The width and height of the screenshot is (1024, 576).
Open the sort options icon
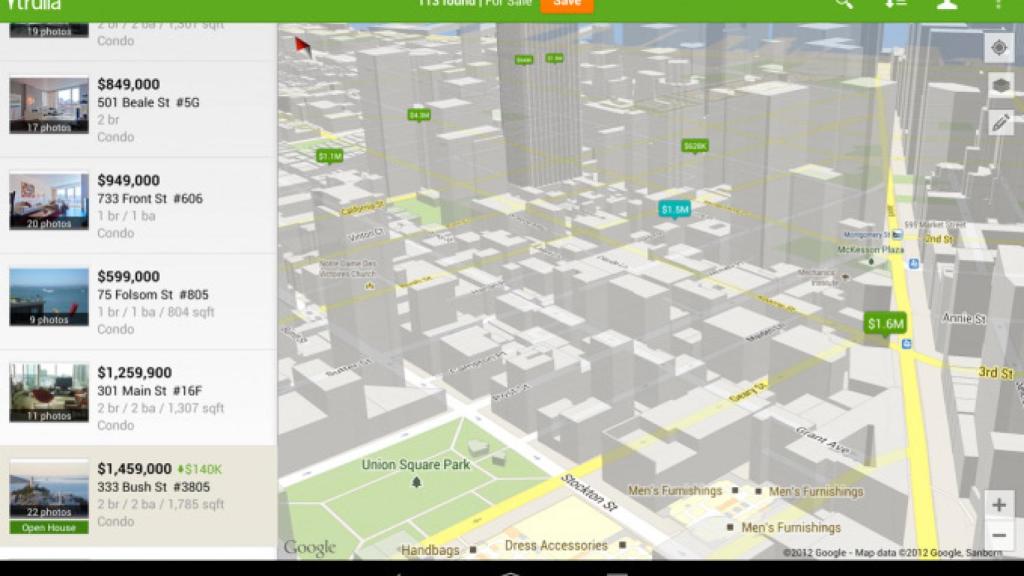tap(895, 5)
